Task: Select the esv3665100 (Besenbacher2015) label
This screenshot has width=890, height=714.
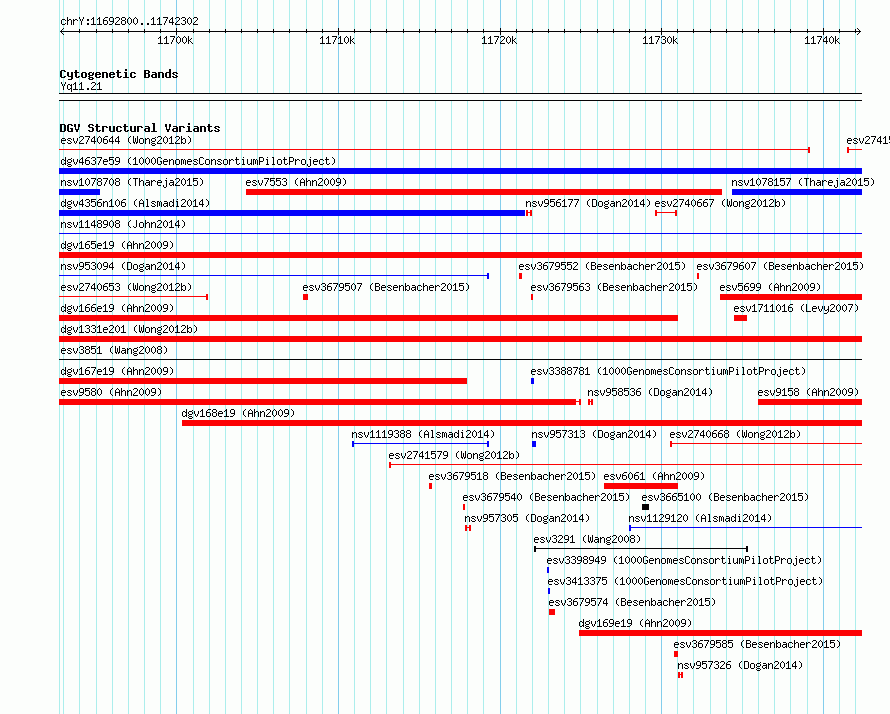Action: click(725, 497)
